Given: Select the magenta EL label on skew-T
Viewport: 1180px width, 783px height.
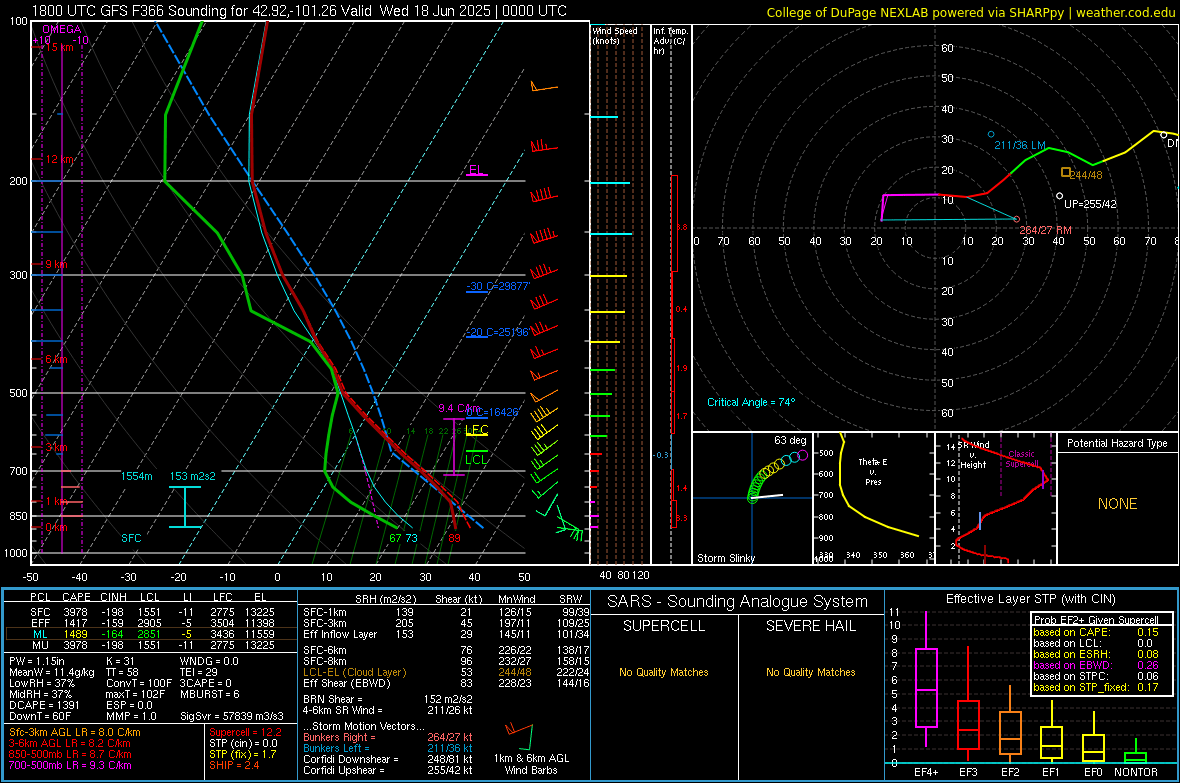Looking at the screenshot, I should point(476,169).
